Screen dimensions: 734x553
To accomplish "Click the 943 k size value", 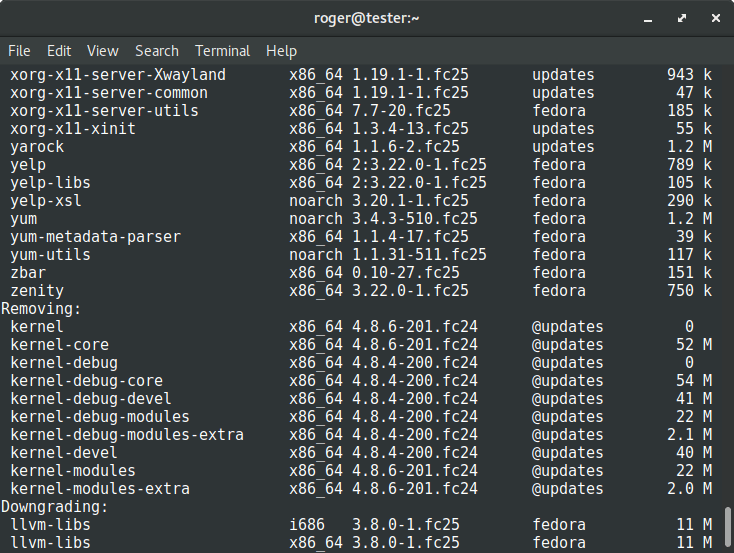I will [690, 75].
